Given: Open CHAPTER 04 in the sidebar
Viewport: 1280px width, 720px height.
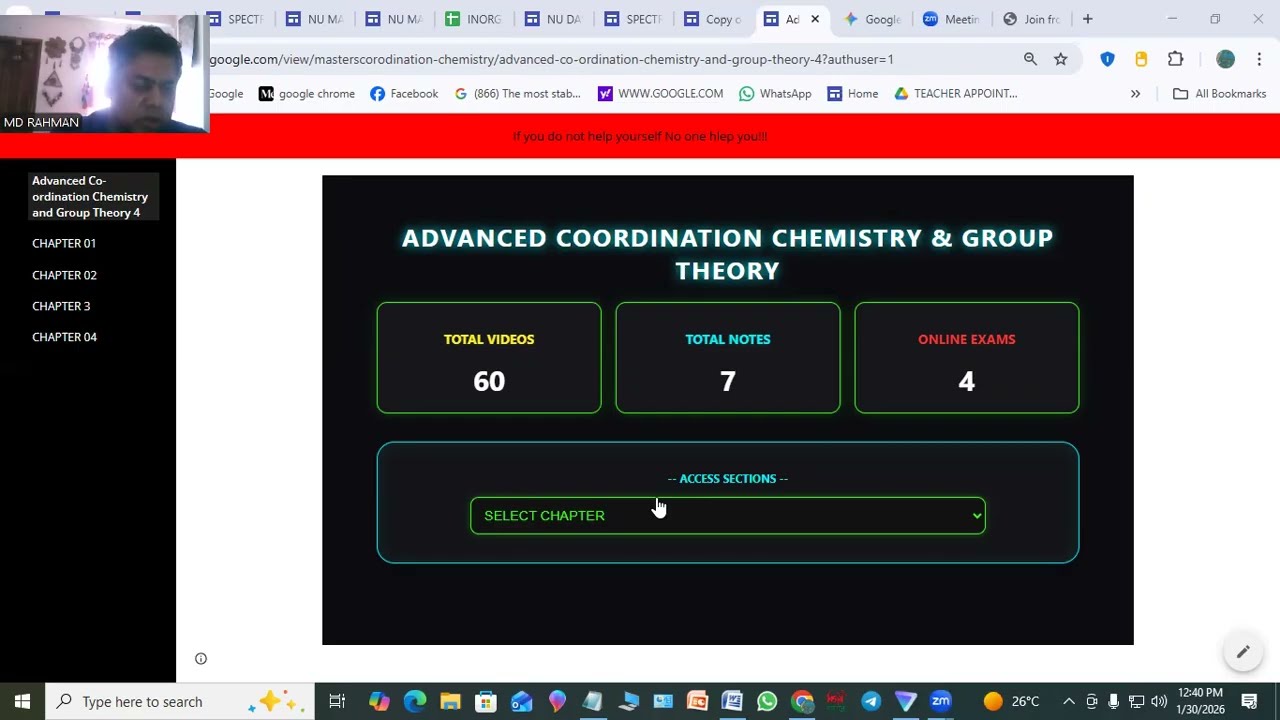Looking at the screenshot, I should click(x=64, y=337).
